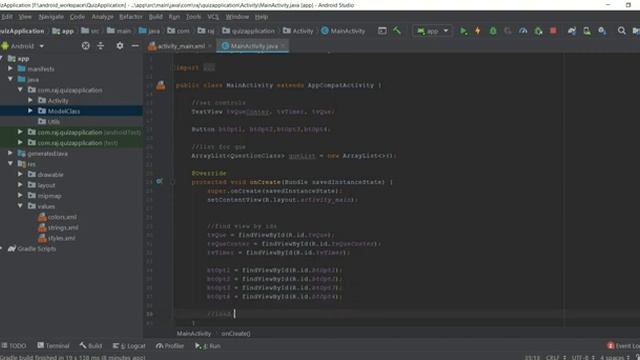Click the class gutter icon beside MainActivity declaration
Viewport: 640px width, 360px height.
pos(161,85)
